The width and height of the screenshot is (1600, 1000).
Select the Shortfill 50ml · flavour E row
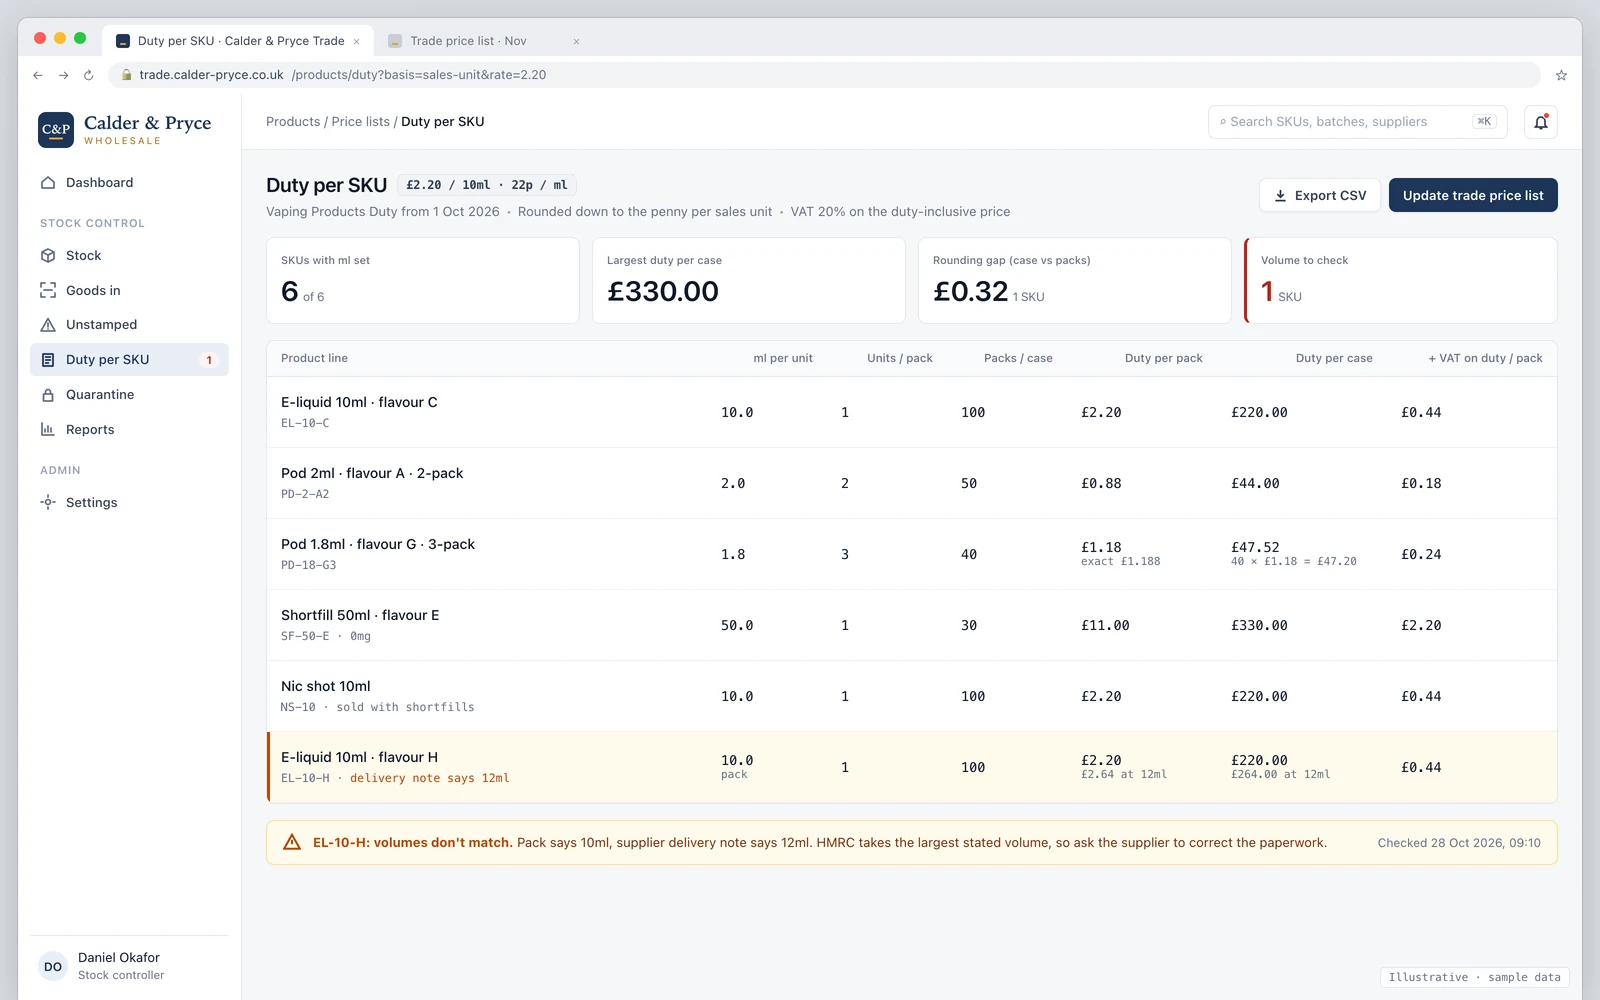[912, 625]
